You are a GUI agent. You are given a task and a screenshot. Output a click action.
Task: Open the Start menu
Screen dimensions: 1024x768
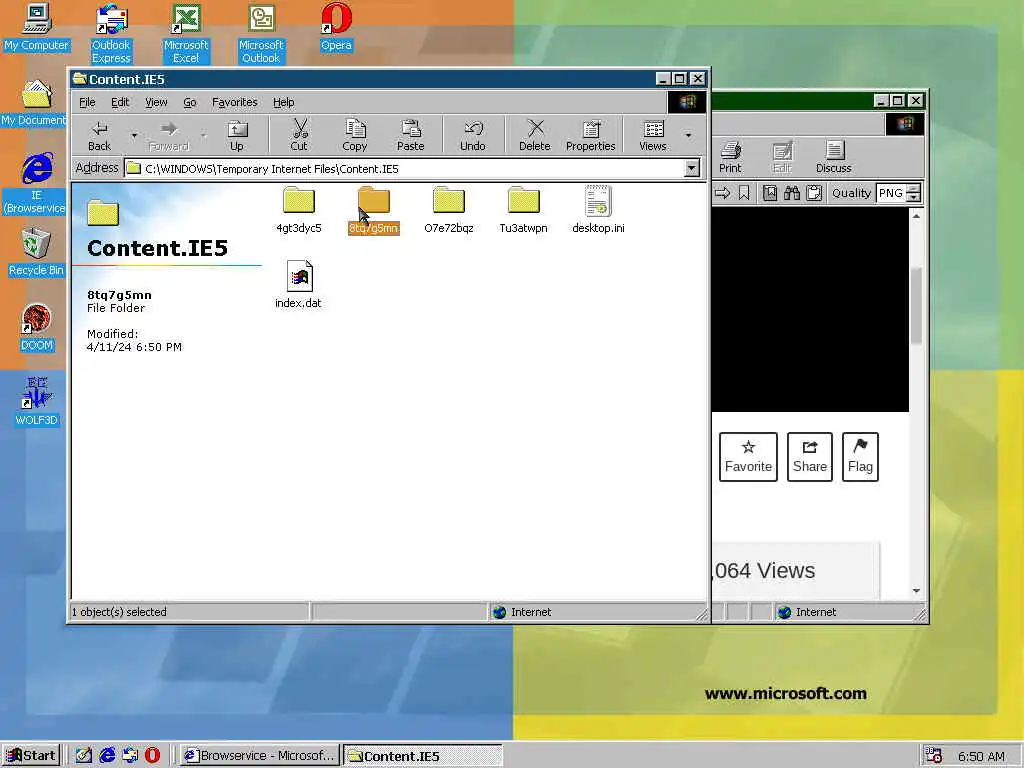(x=31, y=756)
